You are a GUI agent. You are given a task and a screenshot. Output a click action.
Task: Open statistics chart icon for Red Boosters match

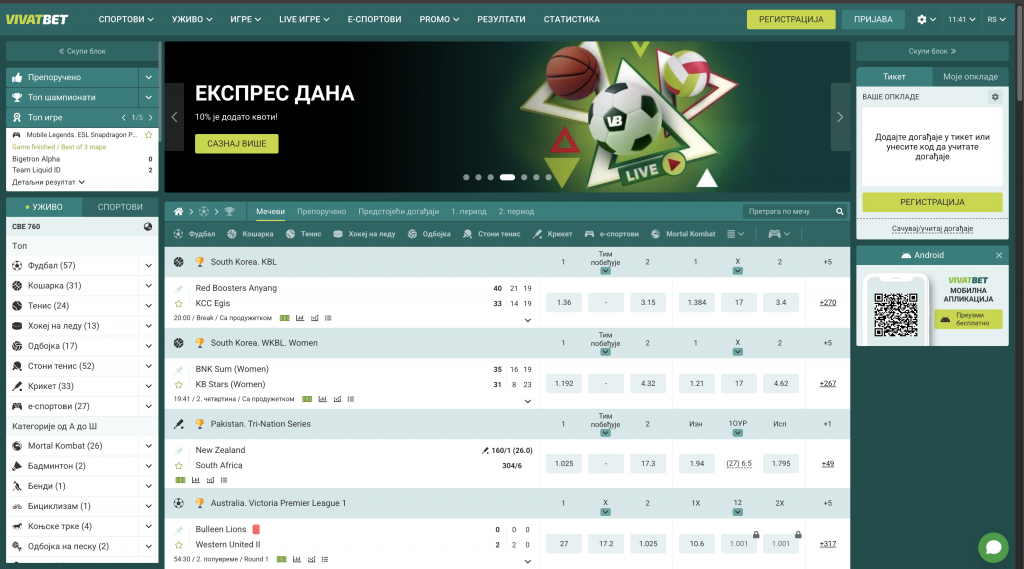(x=300, y=318)
